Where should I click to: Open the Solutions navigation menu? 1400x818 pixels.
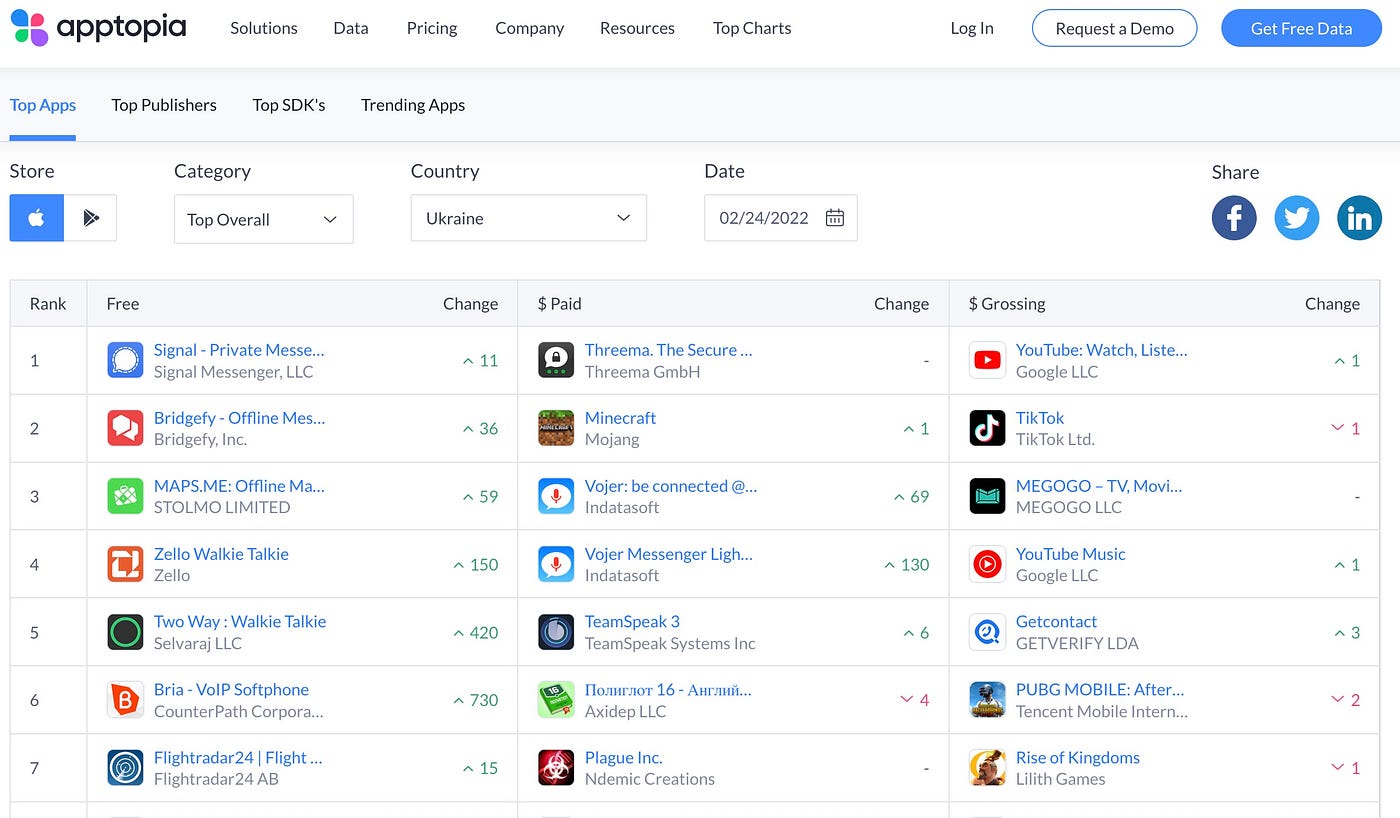pos(264,28)
